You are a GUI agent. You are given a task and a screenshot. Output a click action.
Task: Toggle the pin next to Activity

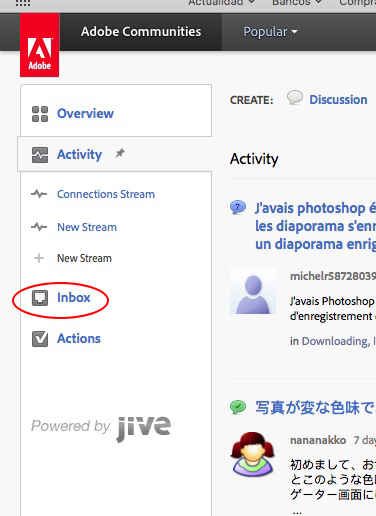(x=120, y=153)
